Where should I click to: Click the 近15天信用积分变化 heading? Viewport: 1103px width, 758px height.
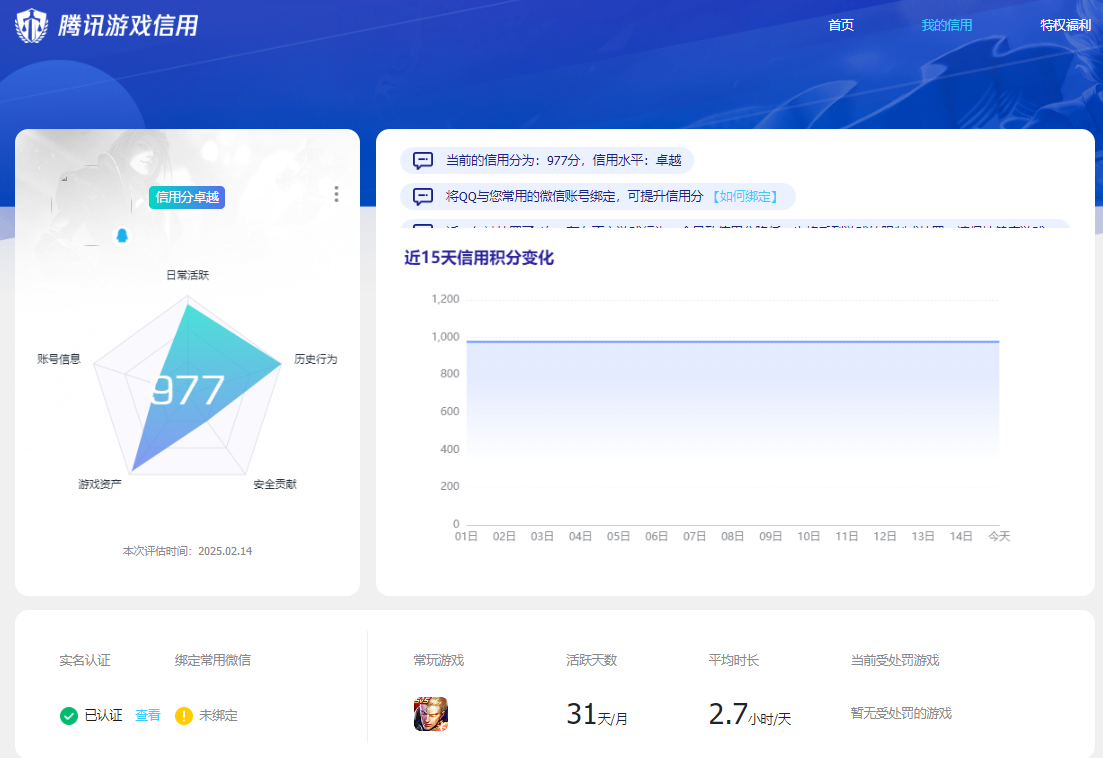point(479,258)
